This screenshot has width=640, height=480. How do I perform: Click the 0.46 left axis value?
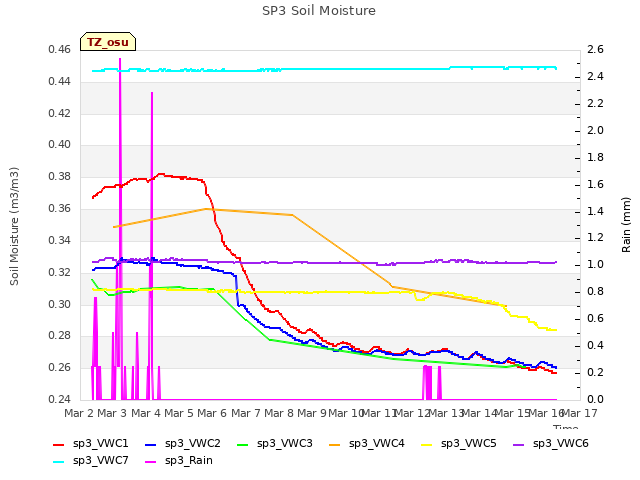60,50
